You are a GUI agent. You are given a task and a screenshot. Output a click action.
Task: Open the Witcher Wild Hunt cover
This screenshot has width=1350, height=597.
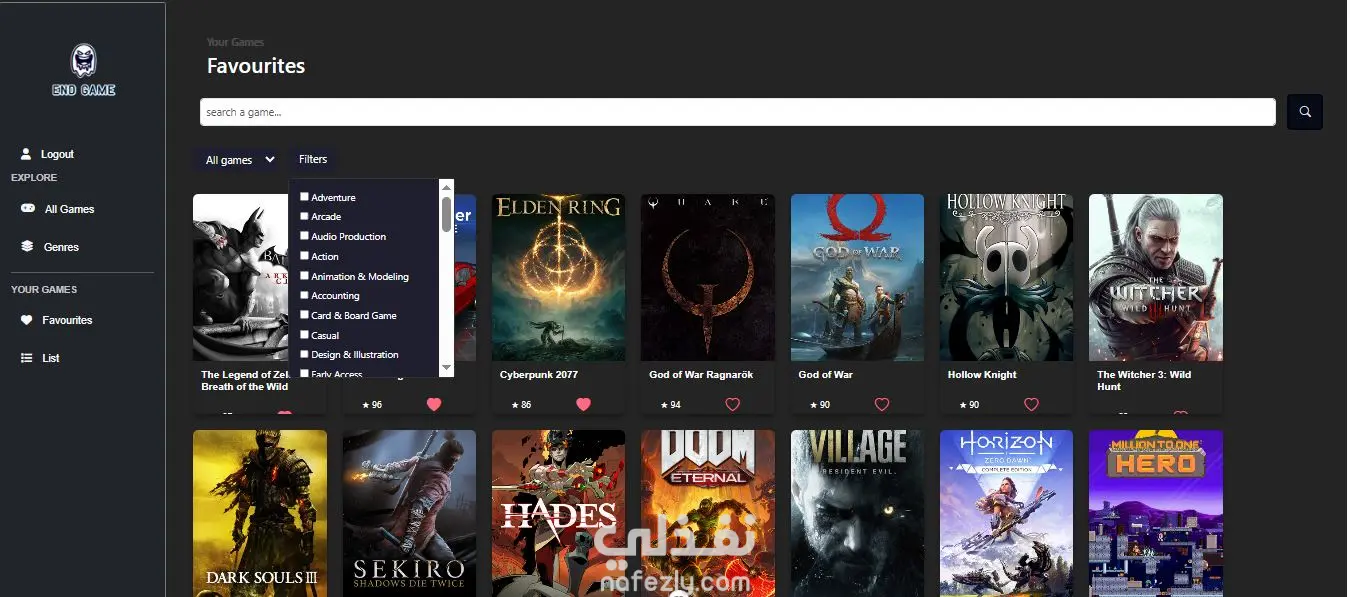point(1156,277)
